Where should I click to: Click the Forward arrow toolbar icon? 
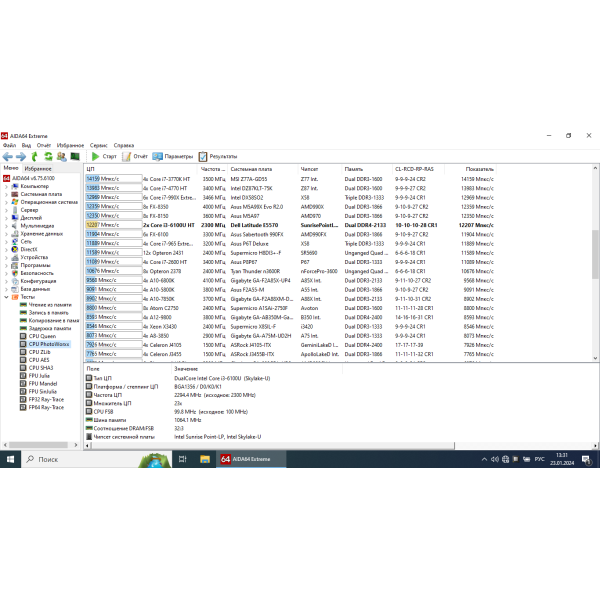(x=21, y=156)
